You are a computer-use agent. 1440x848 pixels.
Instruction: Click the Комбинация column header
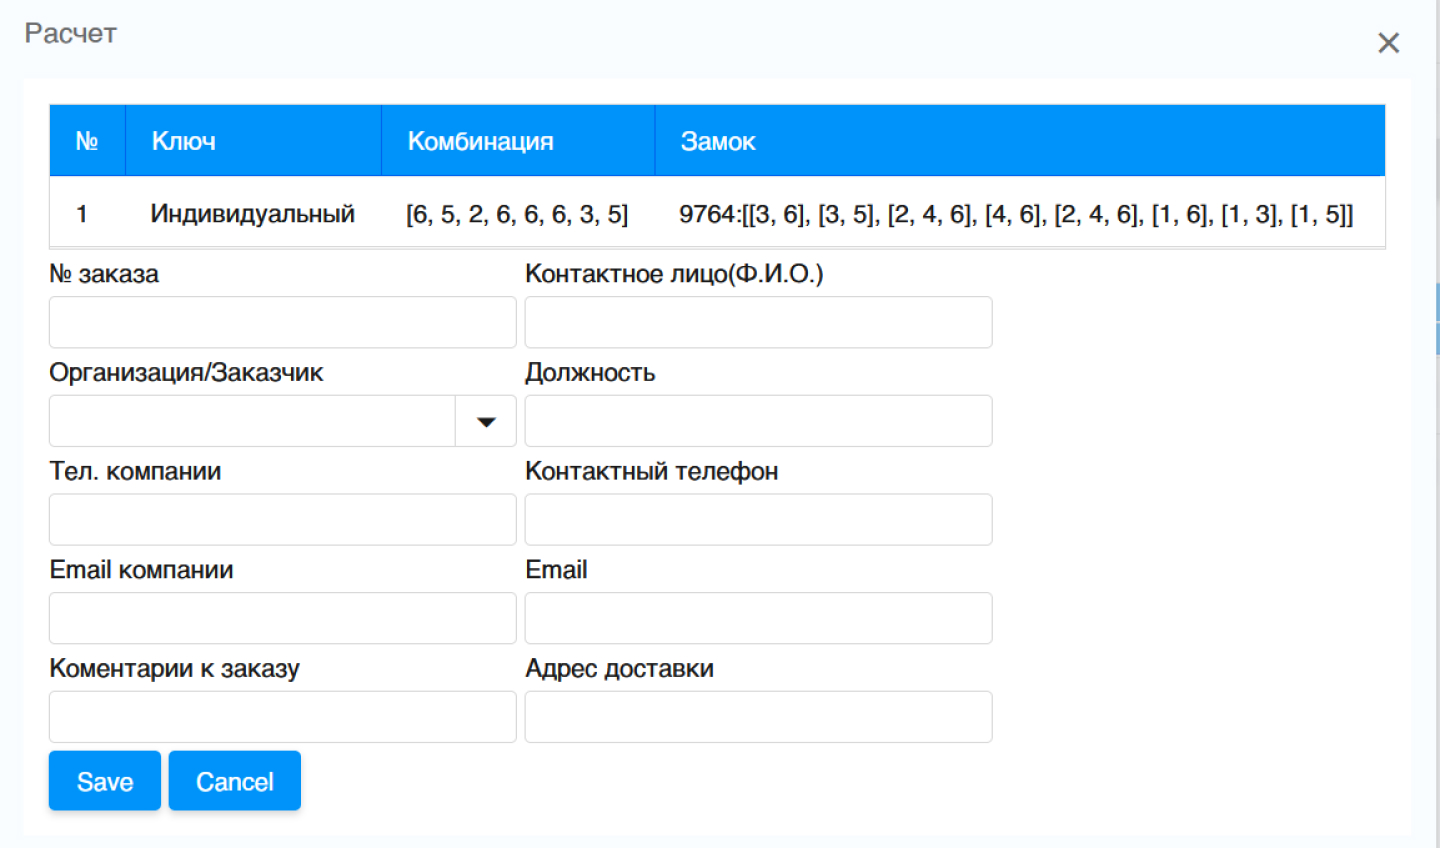click(480, 141)
